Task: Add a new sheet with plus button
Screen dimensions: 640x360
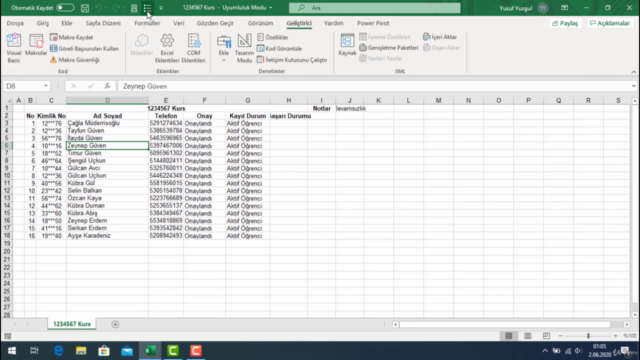Action: click(x=115, y=324)
